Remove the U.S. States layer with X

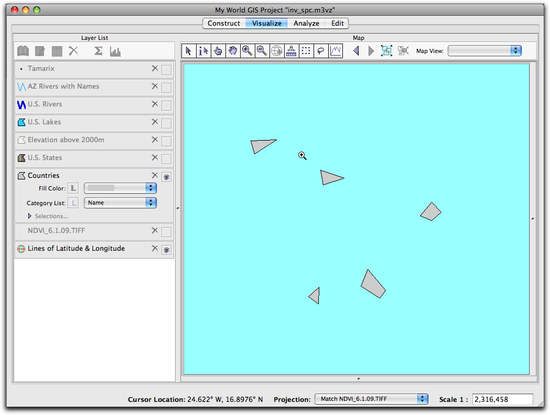pos(155,158)
